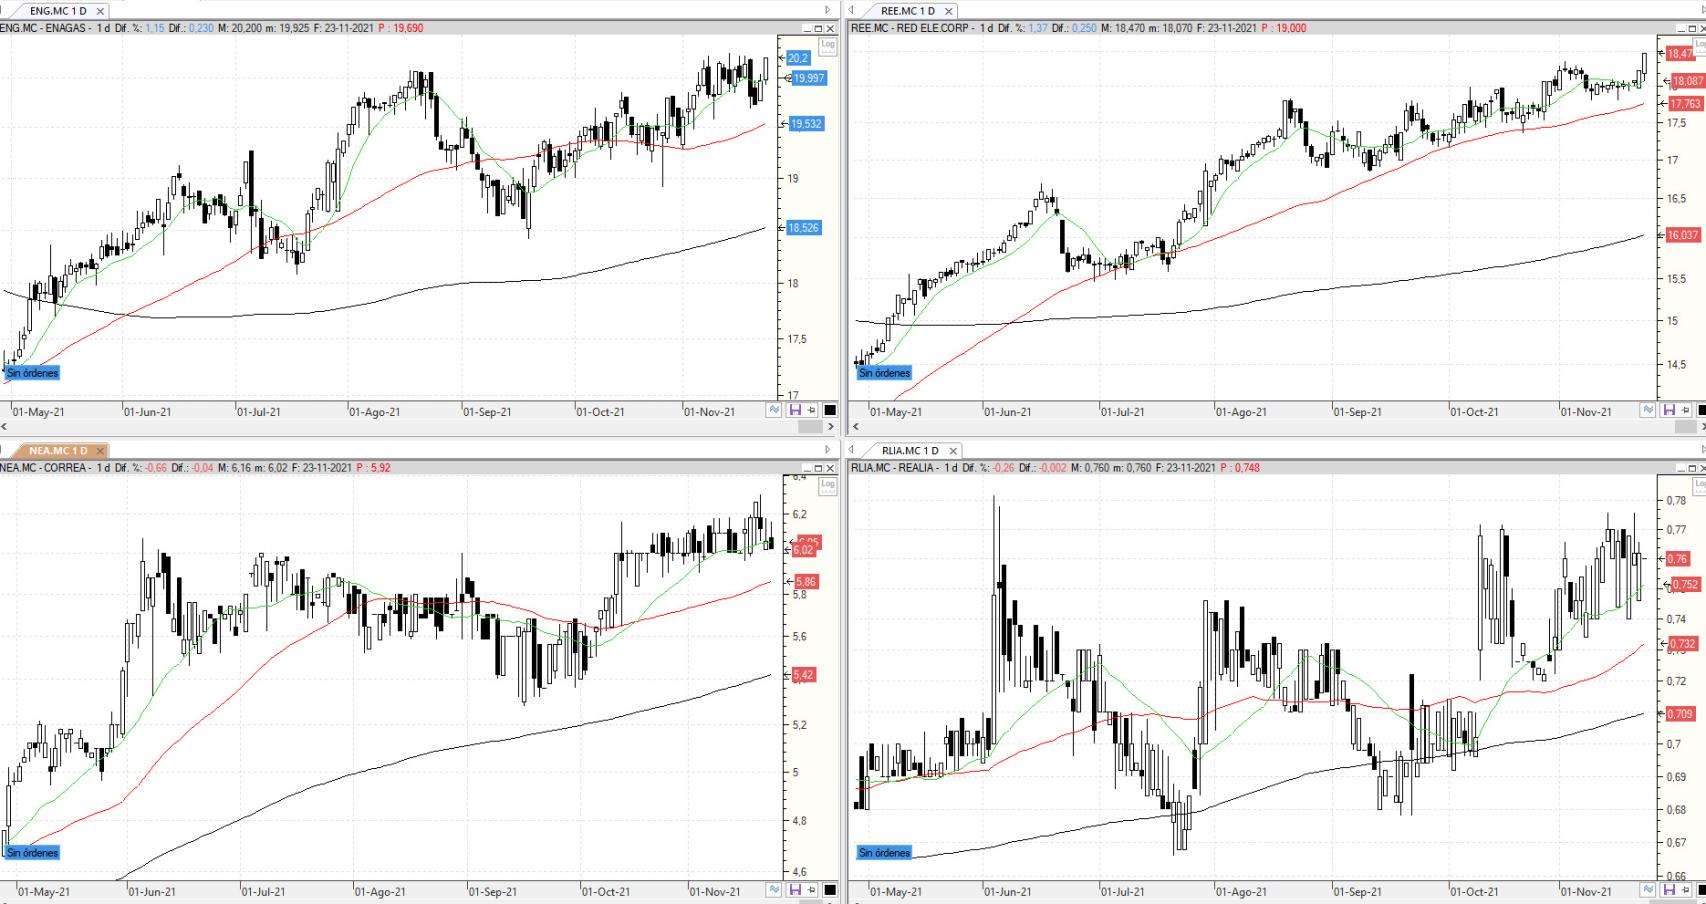Click pin icon on REE.MC chart
This screenshot has width=1706, height=904.
tap(1684, 410)
